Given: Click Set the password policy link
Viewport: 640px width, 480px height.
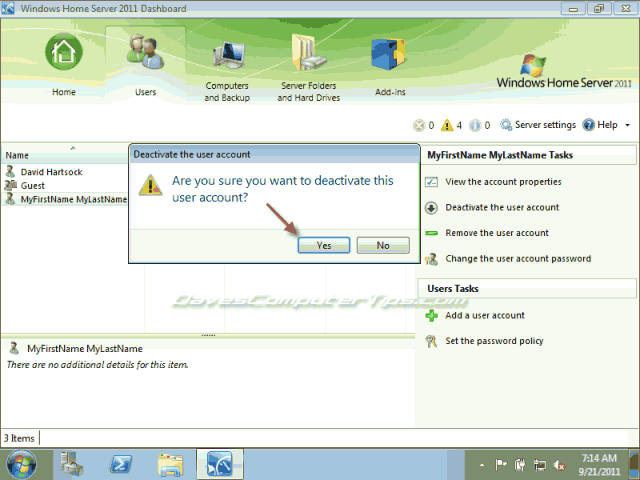Looking at the screenshot, I should [x=494, y=341].
